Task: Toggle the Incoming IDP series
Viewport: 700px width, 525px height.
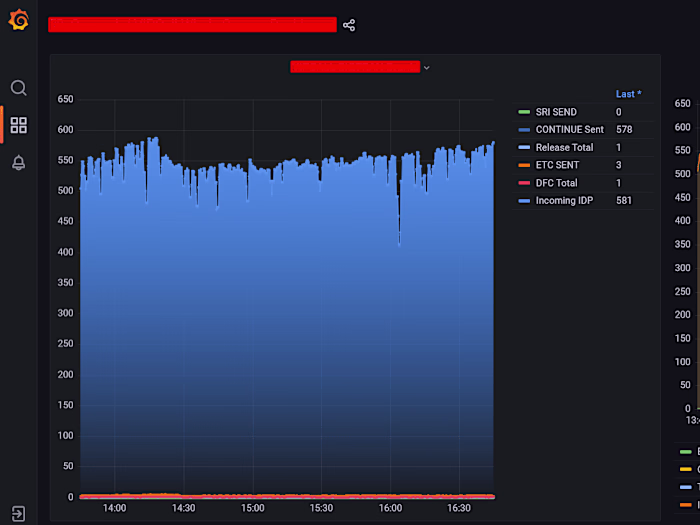Action: (x=564, y=200)
